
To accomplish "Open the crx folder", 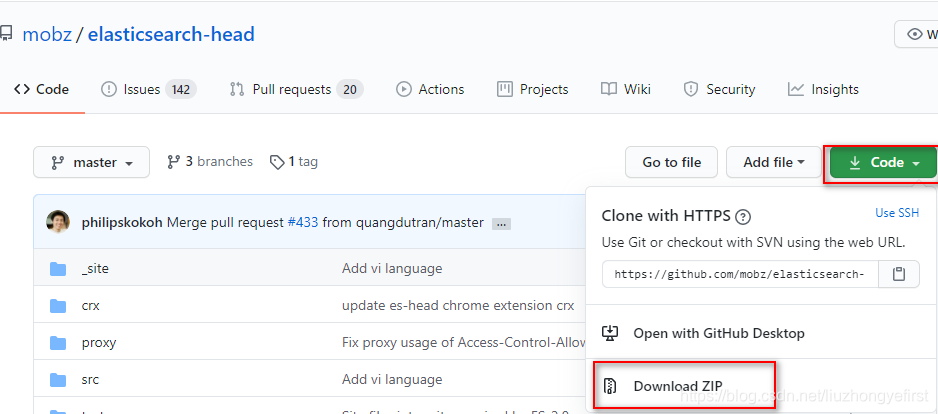I will 90,306.
